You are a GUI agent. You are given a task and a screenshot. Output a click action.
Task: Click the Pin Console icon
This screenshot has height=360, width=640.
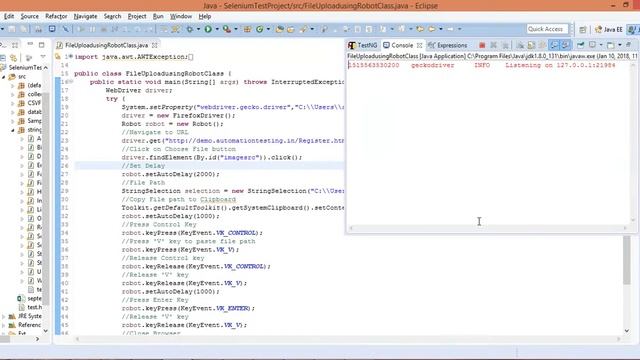point(580,45)
